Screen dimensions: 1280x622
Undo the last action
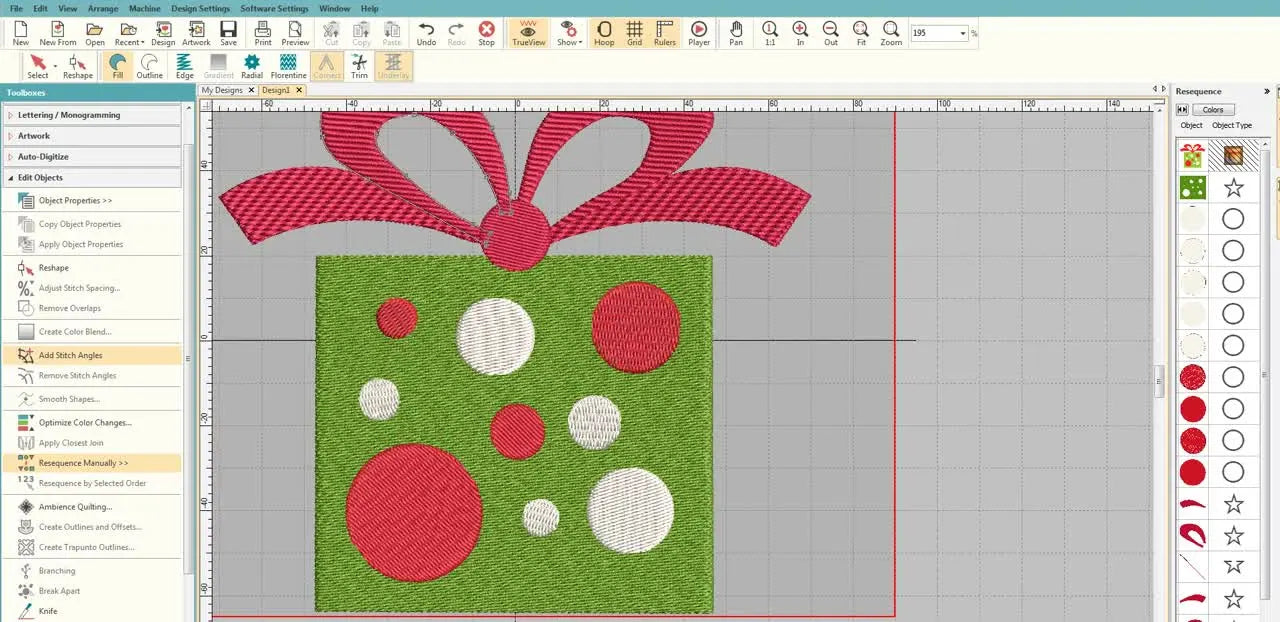pos(426,34)
